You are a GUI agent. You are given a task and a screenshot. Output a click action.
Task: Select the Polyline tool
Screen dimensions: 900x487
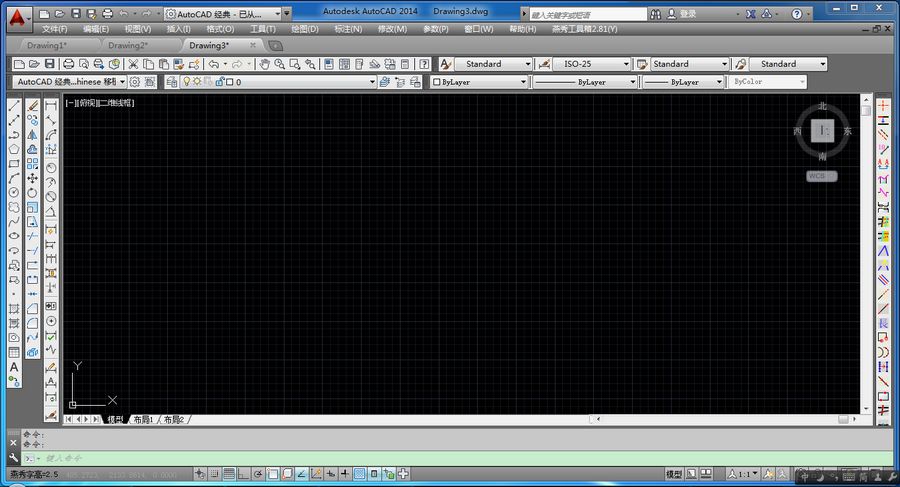coord(14,134)
